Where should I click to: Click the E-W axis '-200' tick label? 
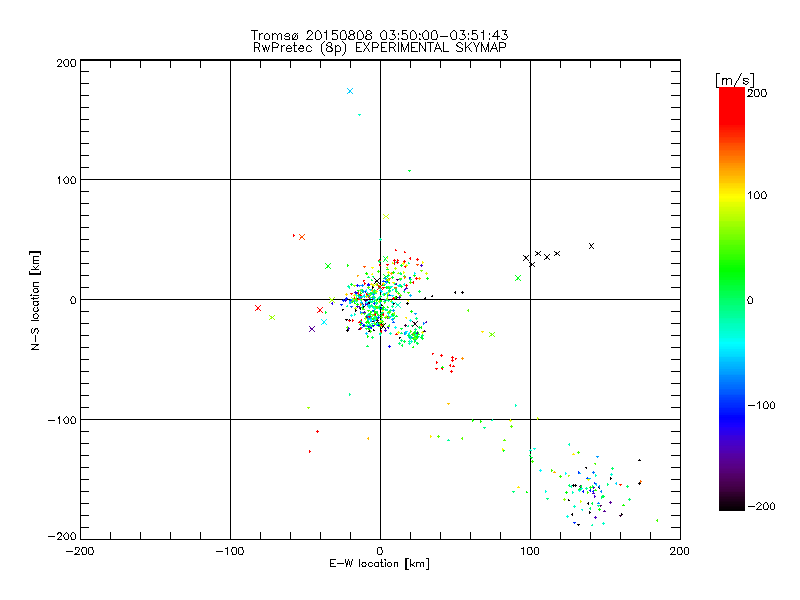pyautogui.click(x=80, y=551)
